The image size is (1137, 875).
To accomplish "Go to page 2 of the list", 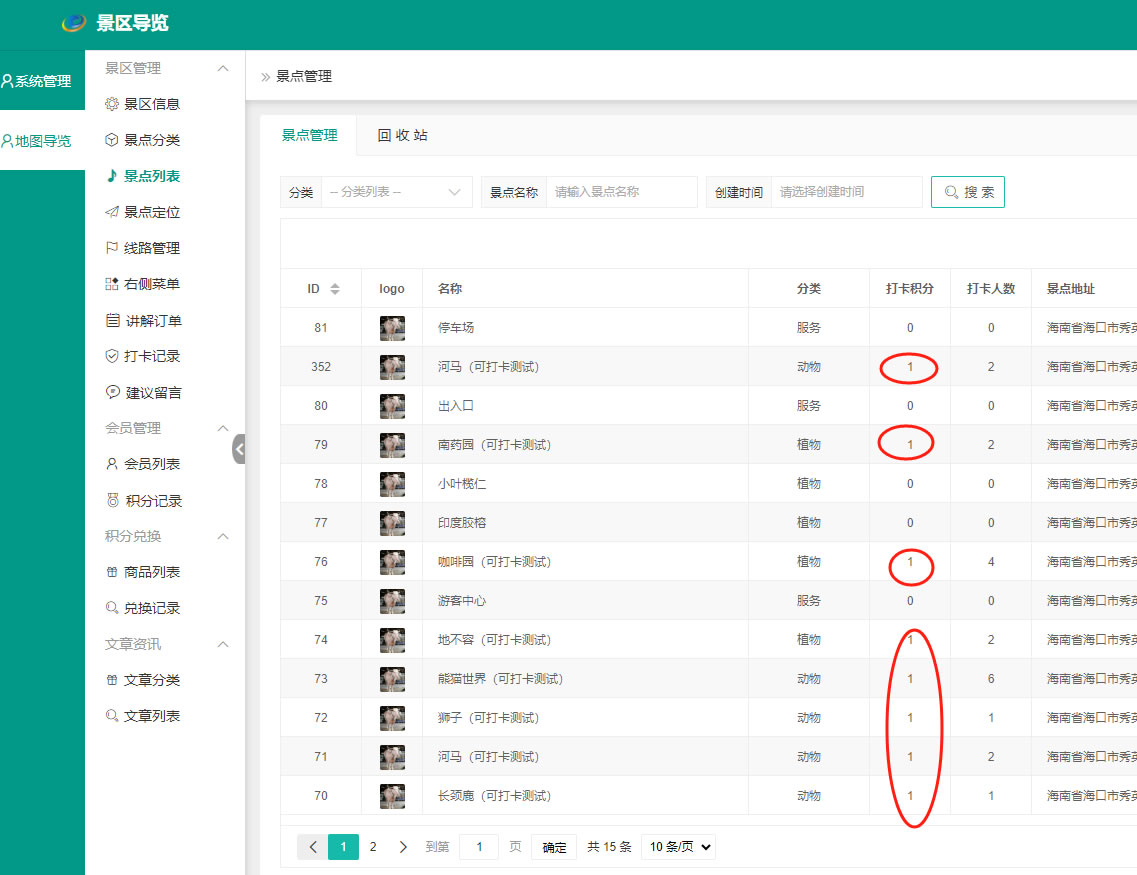I will (373, 847).
